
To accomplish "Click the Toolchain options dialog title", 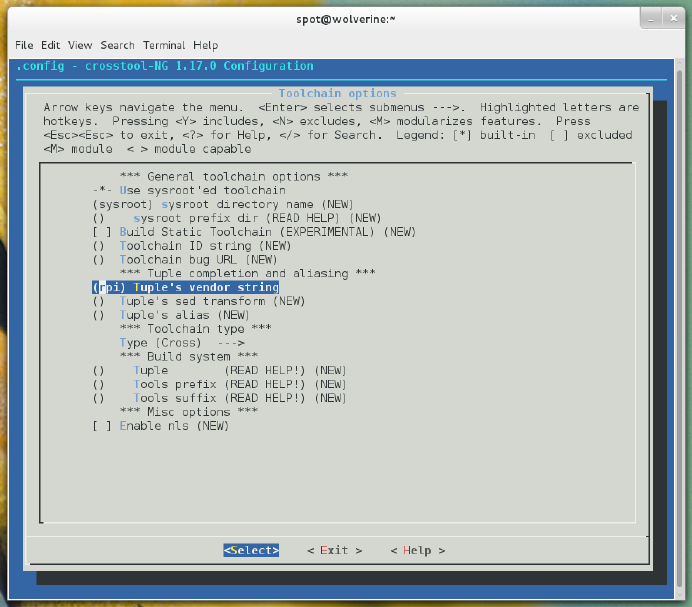I will [x=338, y=93].
